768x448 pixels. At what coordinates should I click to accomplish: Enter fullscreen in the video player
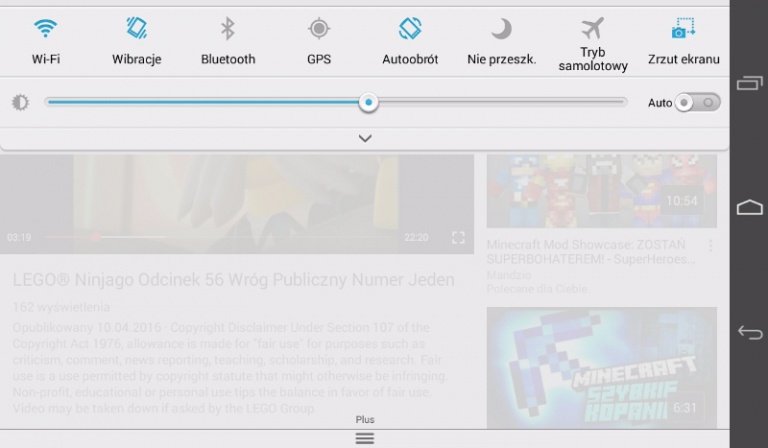pyautogui.click(x=458, y=237)
